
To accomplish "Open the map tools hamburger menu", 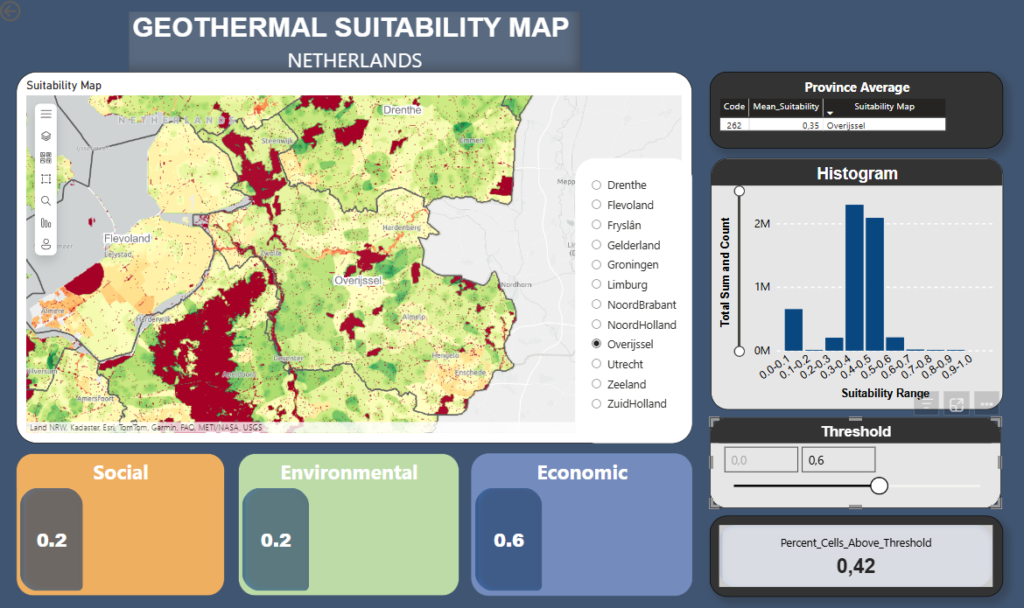I will (46, 114).
